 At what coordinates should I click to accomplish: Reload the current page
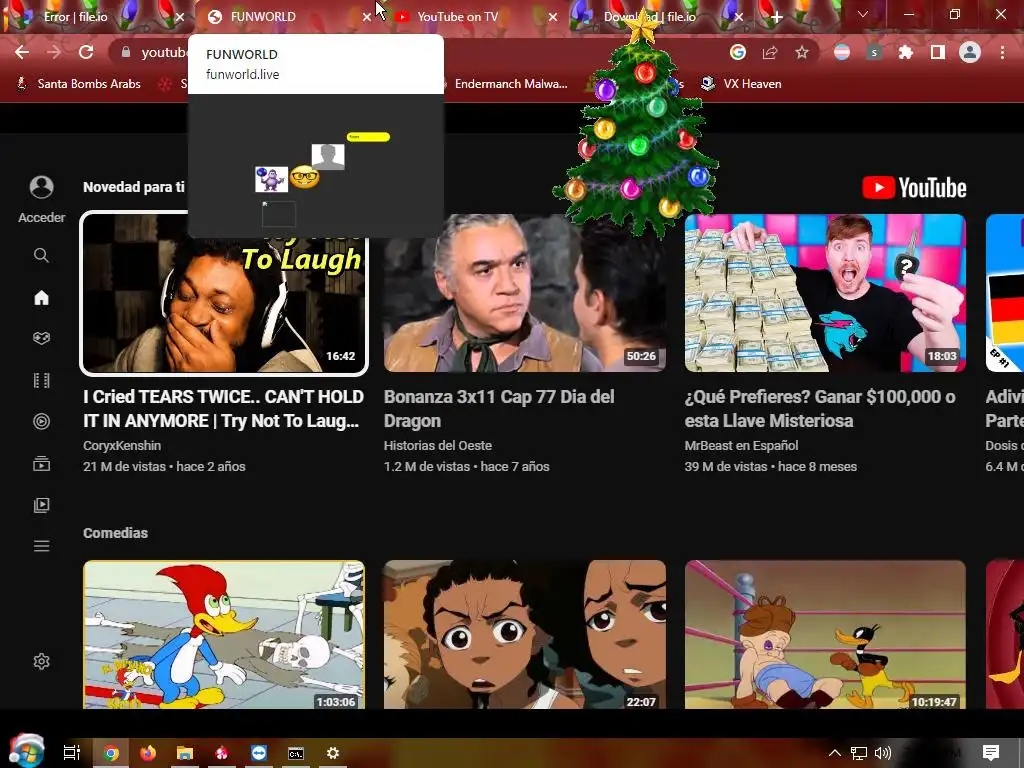86,52
